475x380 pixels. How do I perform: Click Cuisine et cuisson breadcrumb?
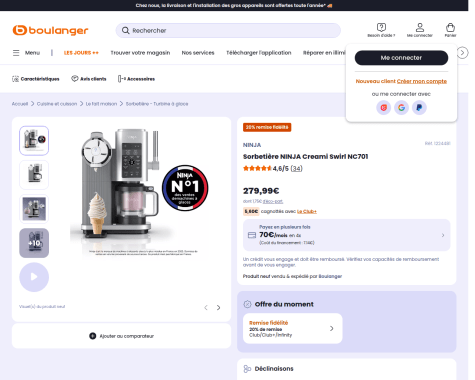click(x=57, y=104)
